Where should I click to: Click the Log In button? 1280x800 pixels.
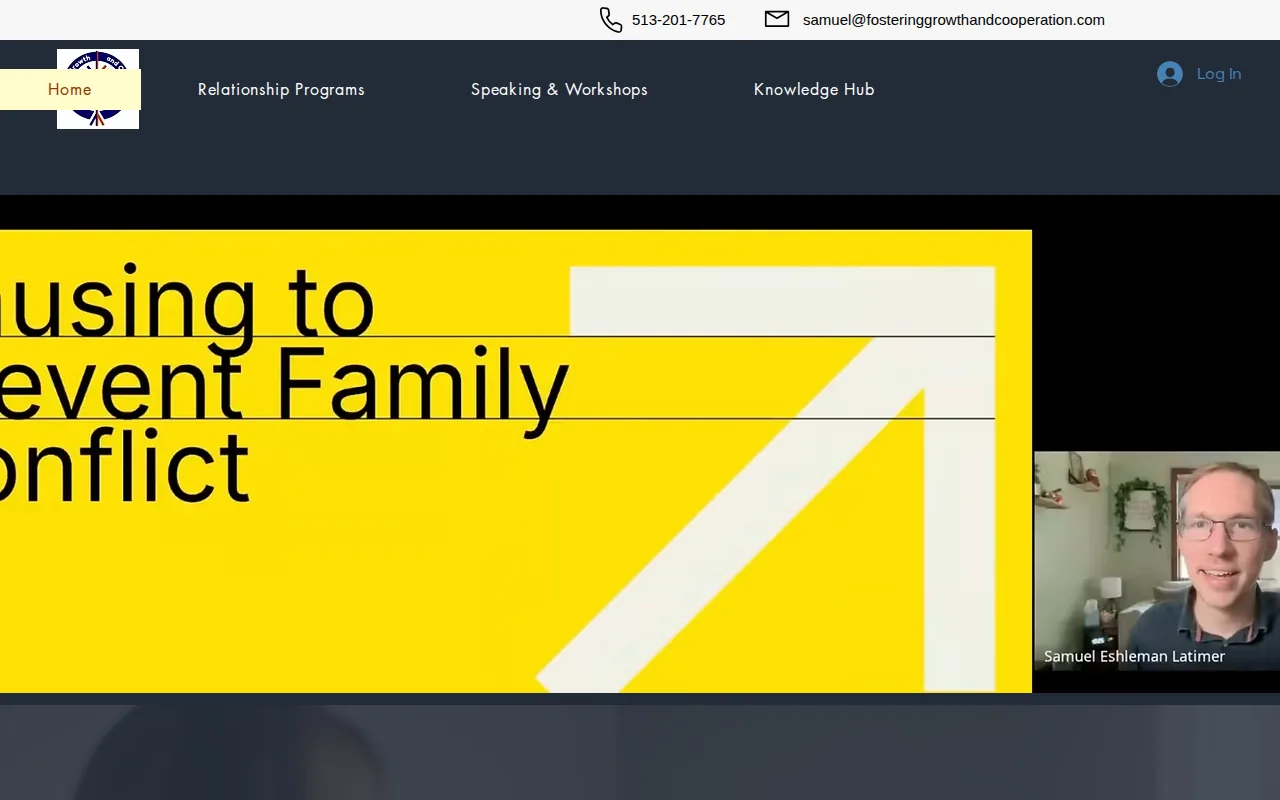click(x=1199, y=74)
